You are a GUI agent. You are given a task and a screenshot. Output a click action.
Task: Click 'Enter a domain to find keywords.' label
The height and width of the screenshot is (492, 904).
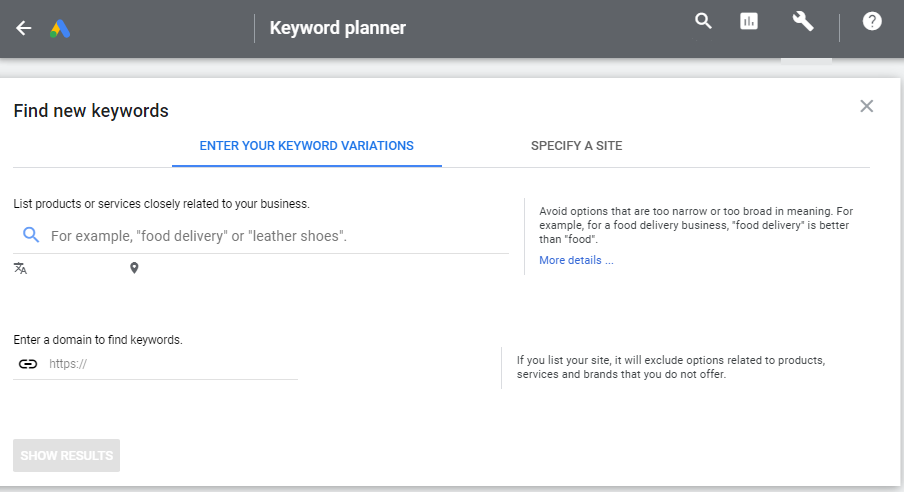98,340
